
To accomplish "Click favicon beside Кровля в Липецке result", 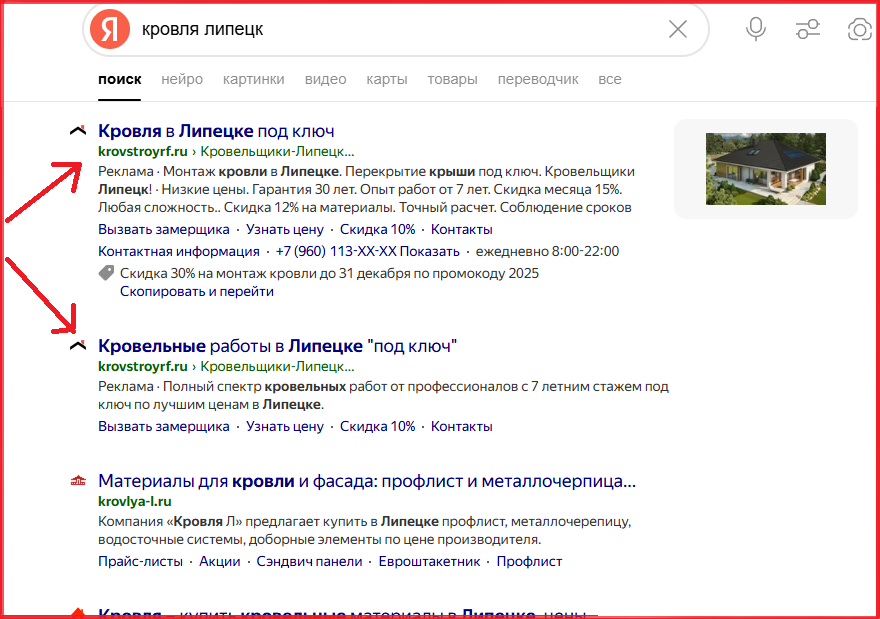I will (78, 130).
